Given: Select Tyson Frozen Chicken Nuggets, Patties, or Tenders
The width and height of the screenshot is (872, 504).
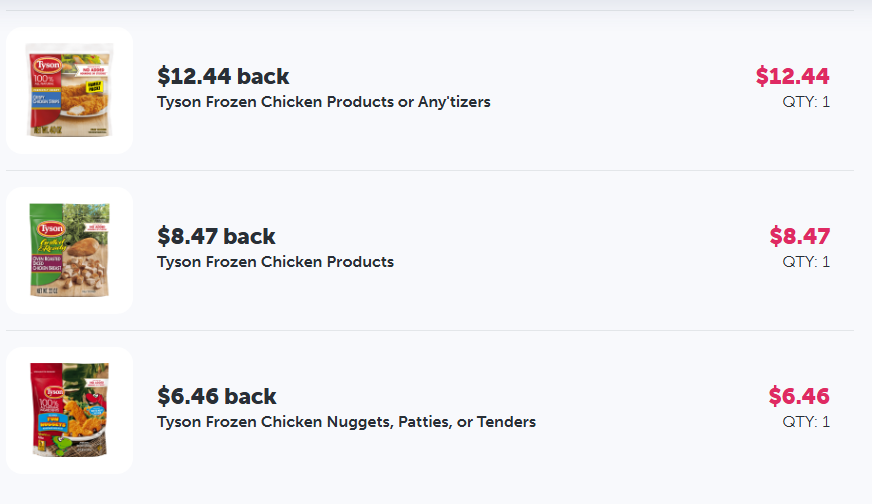Looking at the screenshot, I should coord(346,422).
